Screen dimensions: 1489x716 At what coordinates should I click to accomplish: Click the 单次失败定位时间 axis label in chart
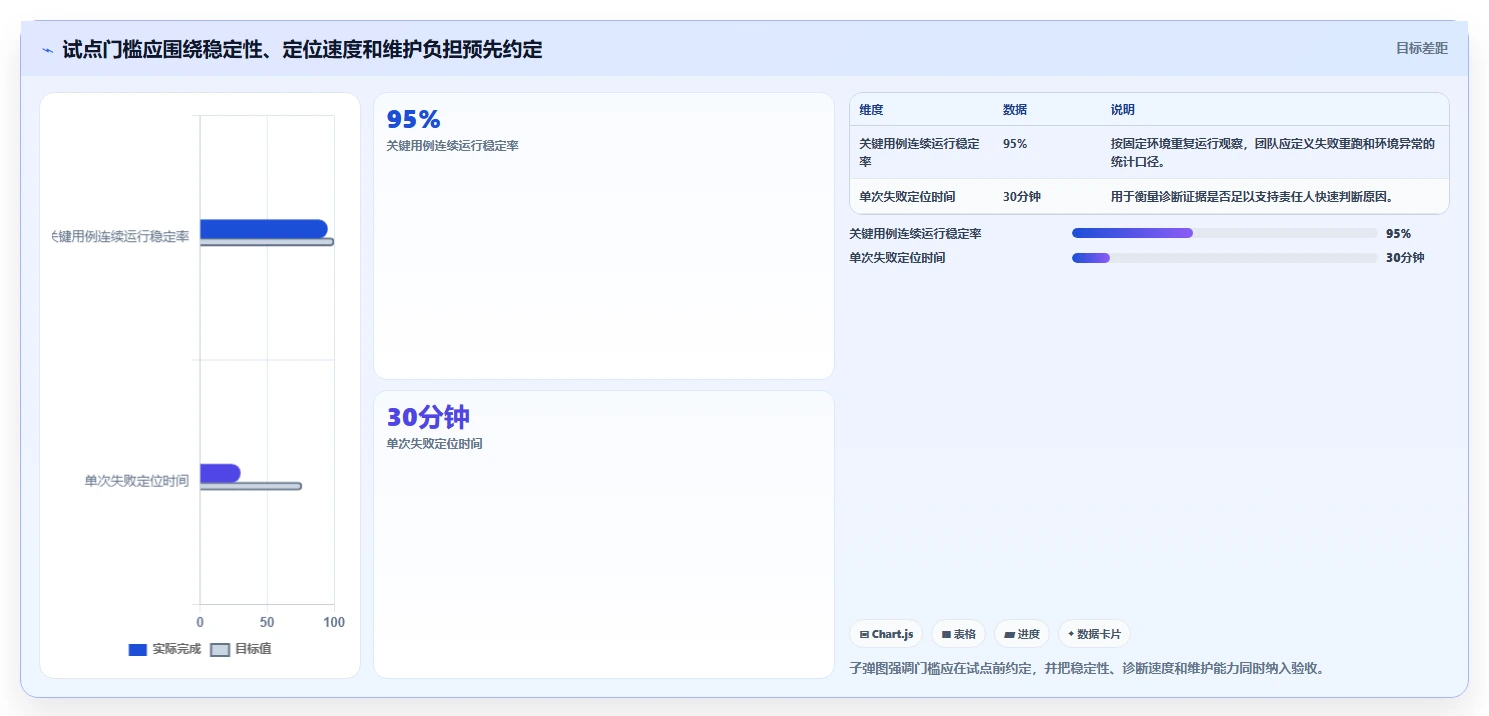tap(137, 481)
